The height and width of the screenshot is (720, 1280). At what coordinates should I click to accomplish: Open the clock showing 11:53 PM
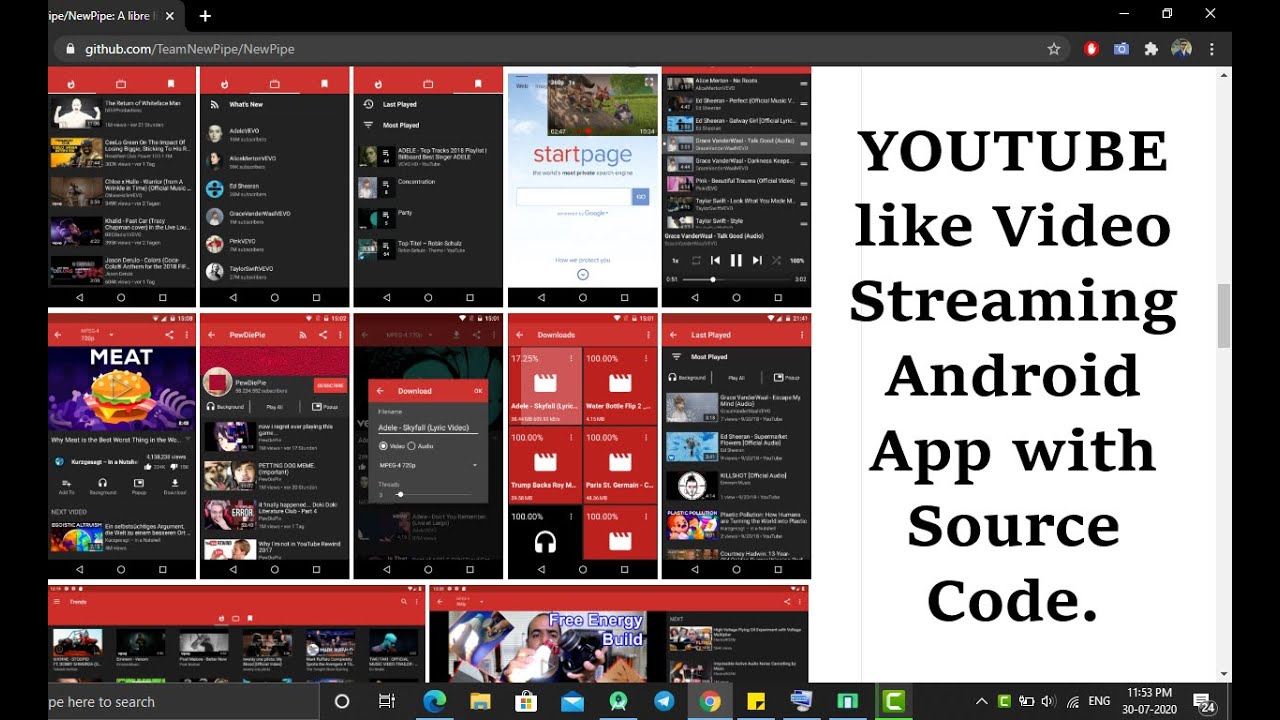(x=1148, y=701)
